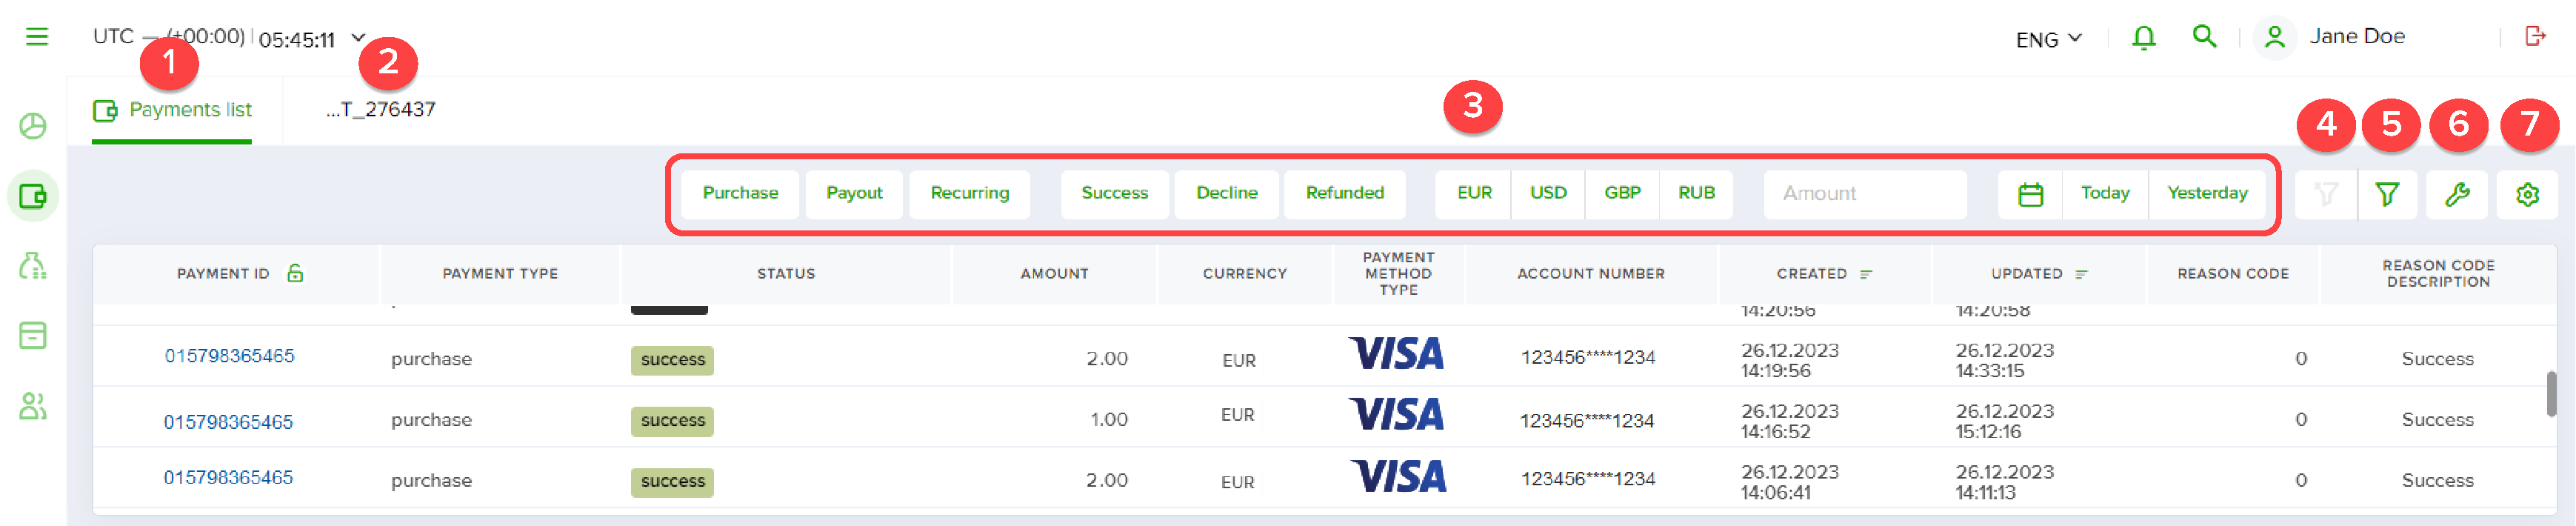2576x526 pixels.
Task: Open the dashboard pie chart icon in sidebar
Action: pyautogui.click(x=33, y=126)
